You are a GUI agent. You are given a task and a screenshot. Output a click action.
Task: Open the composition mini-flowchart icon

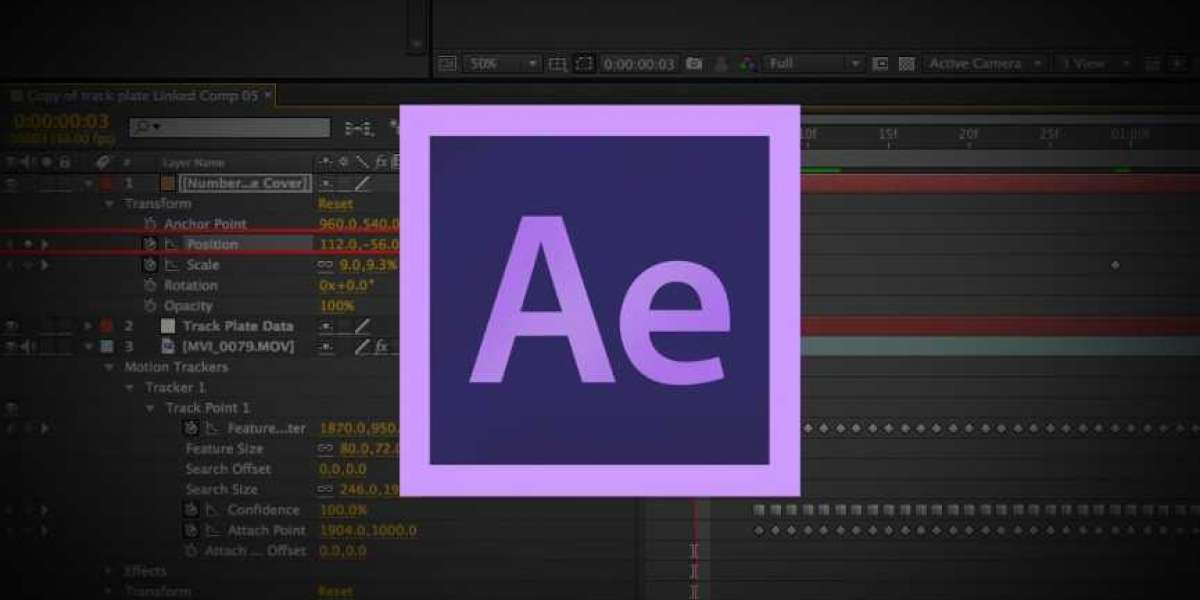tap(358, 128)
